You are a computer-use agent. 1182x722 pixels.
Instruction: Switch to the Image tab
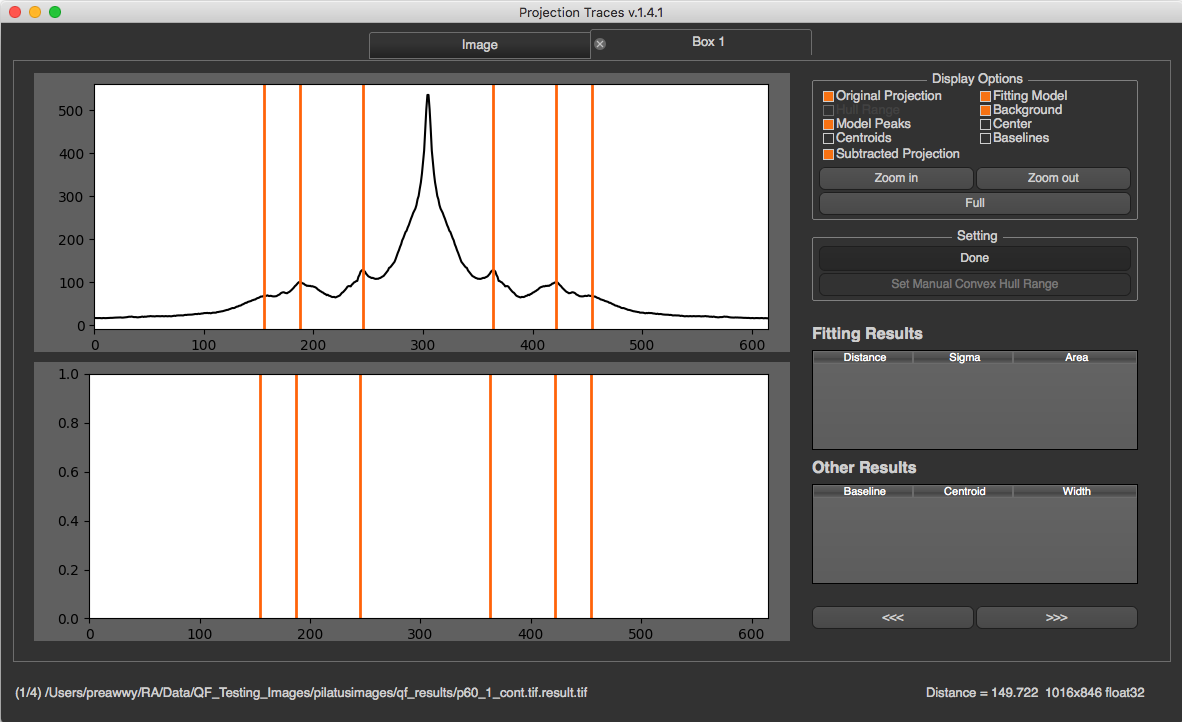coord(479,44)
